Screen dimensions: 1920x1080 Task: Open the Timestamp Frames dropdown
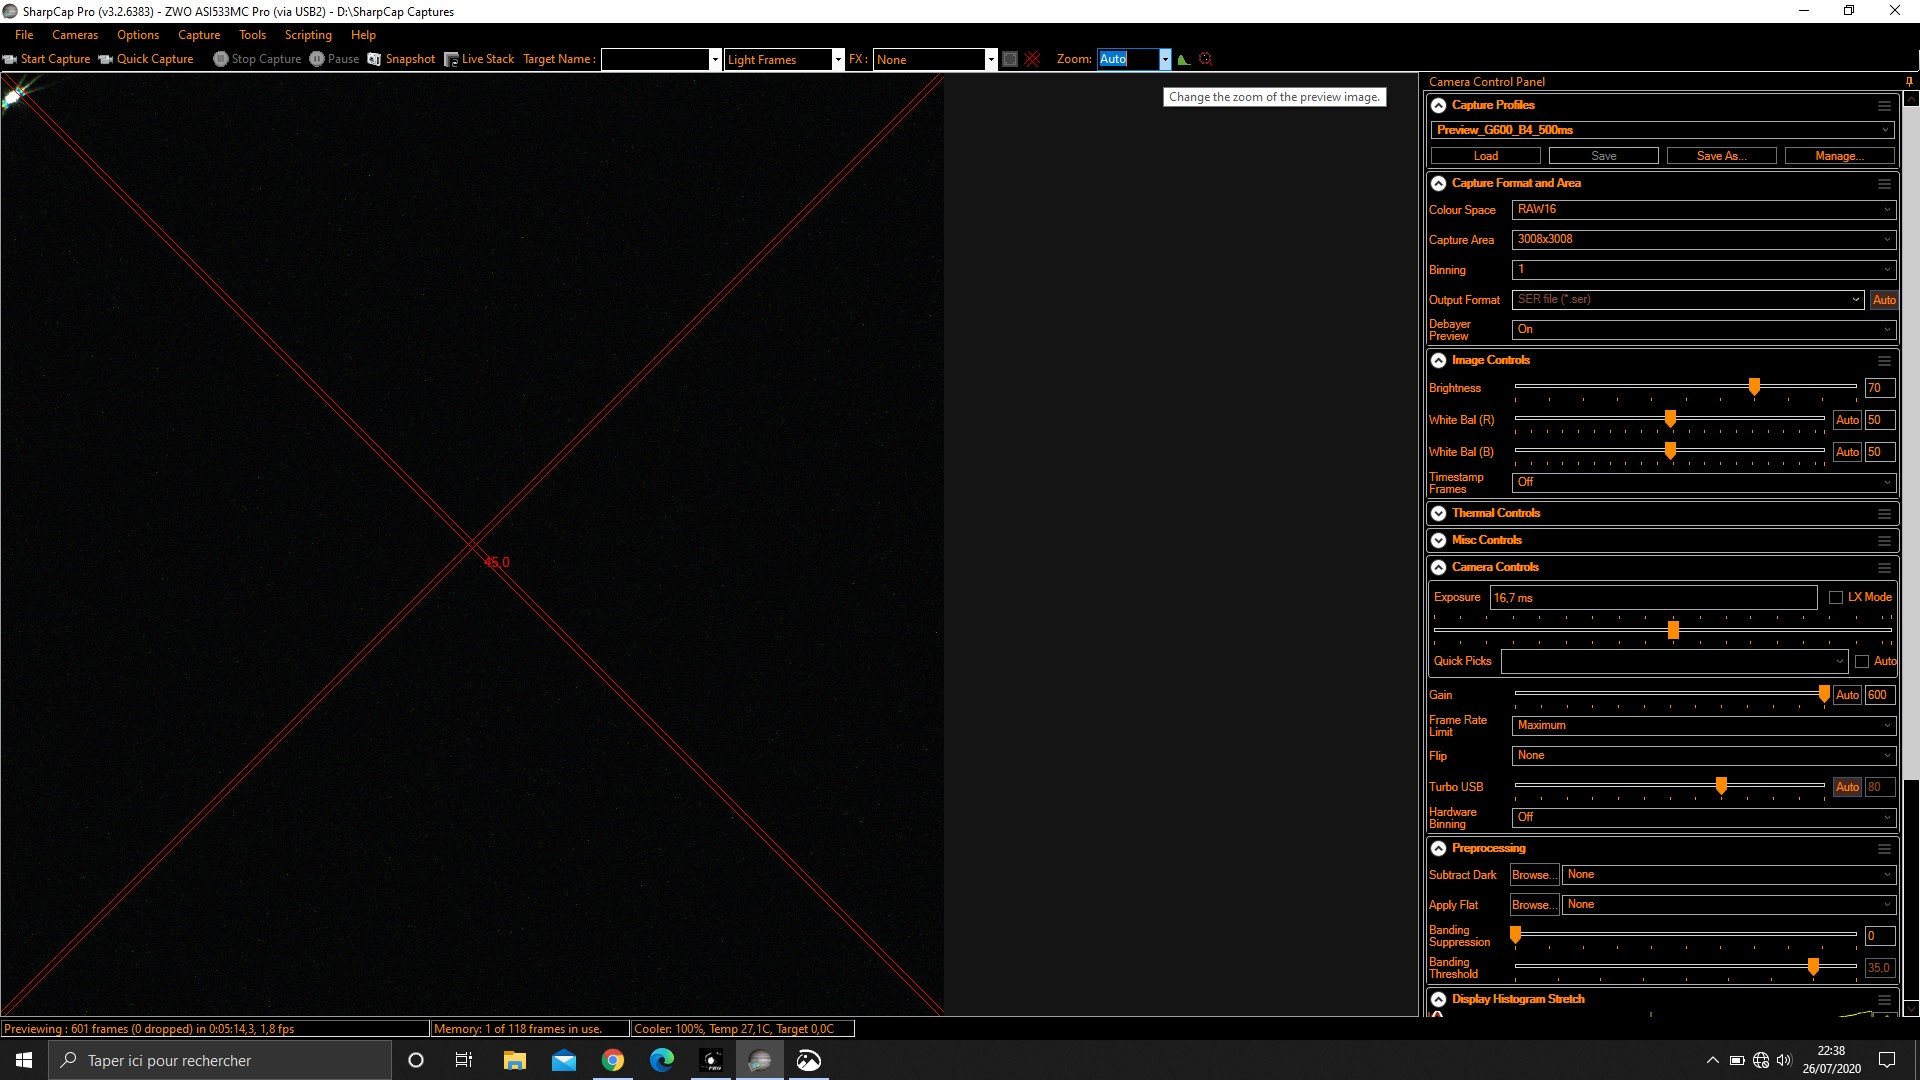point(1704,483)
